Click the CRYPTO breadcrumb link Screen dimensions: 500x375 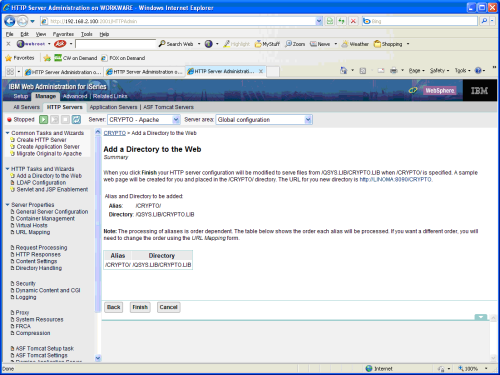coord(115,133)
